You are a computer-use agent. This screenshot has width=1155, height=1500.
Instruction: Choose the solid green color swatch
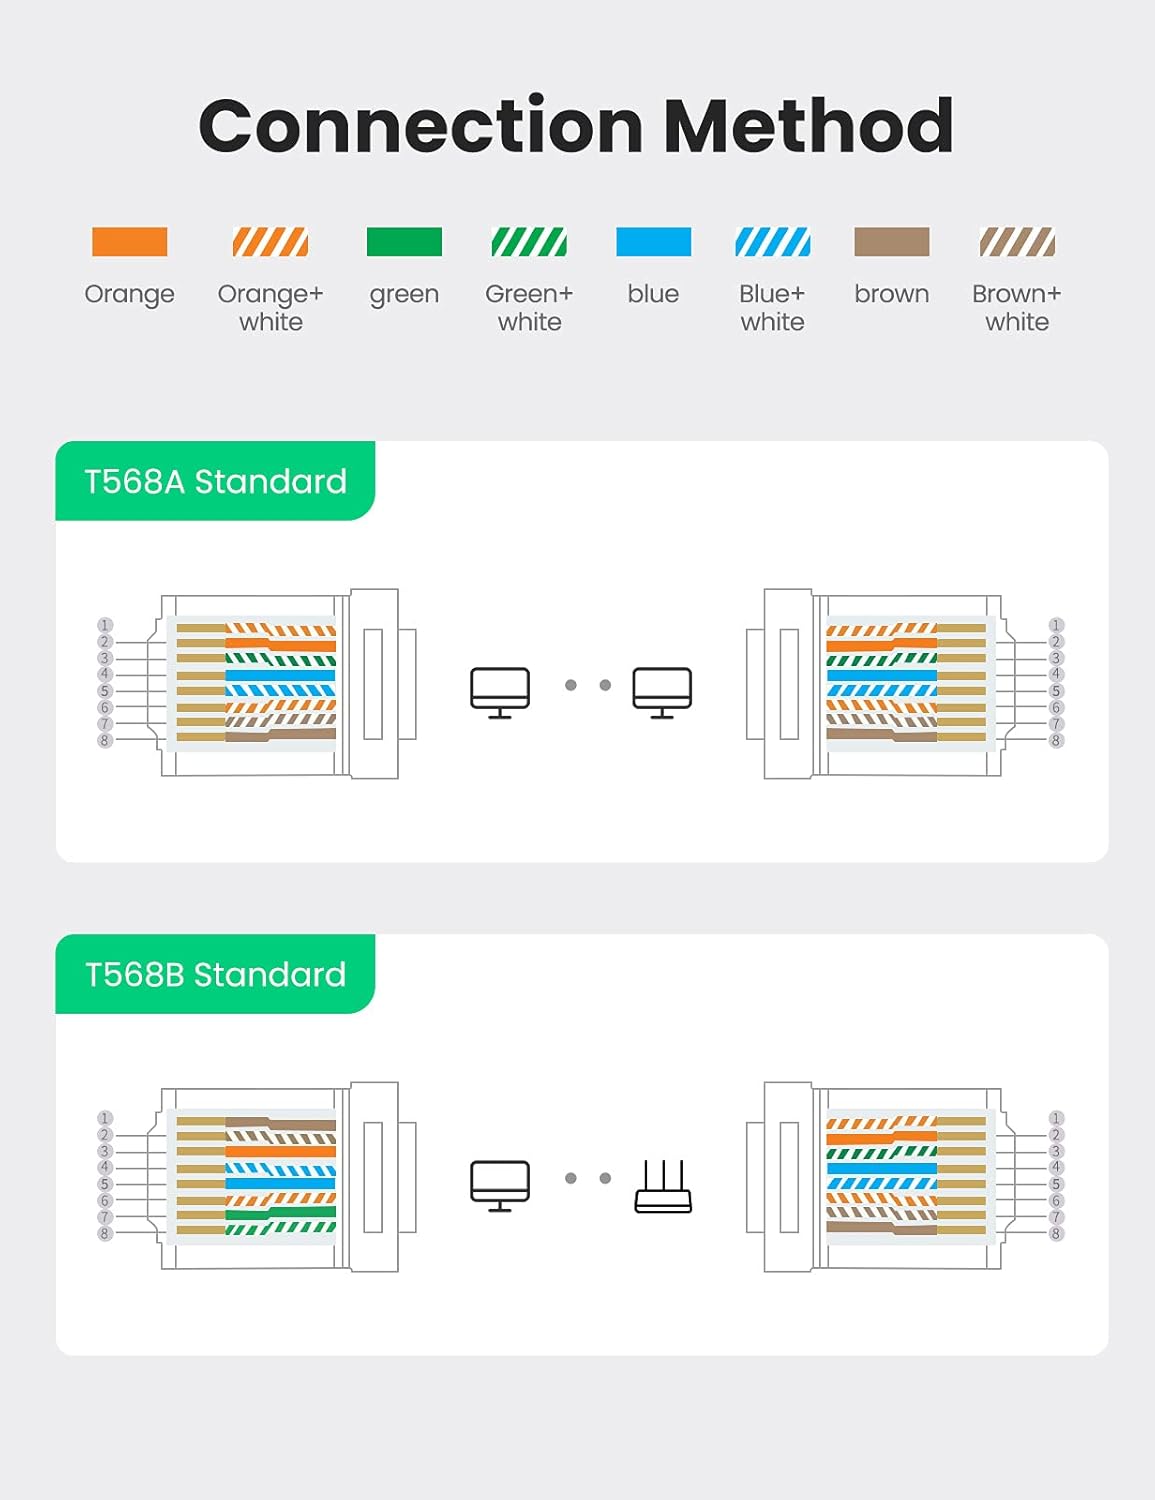tap(404, 242)
